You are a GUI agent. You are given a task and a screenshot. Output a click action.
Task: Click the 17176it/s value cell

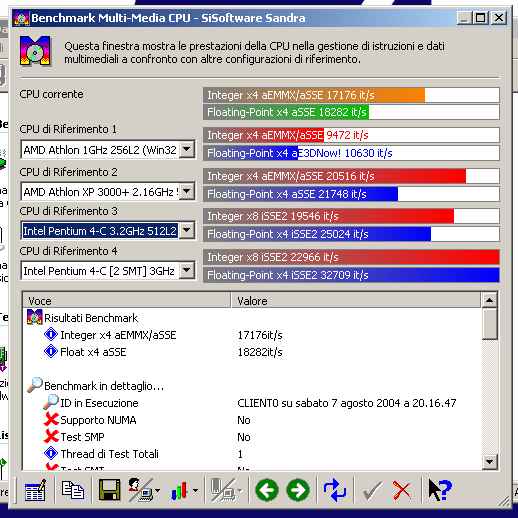click(260, 335)
